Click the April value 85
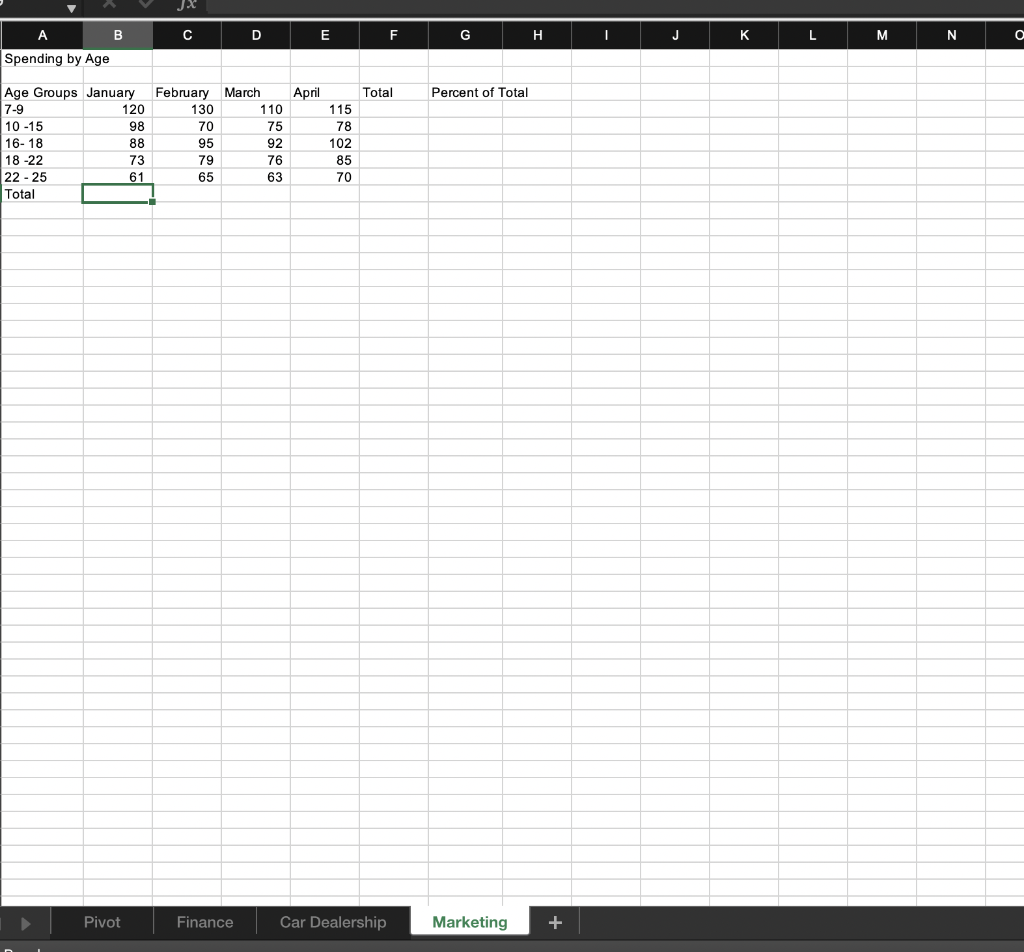Screen dimensions: 1024x952 (x=325, y=161)
